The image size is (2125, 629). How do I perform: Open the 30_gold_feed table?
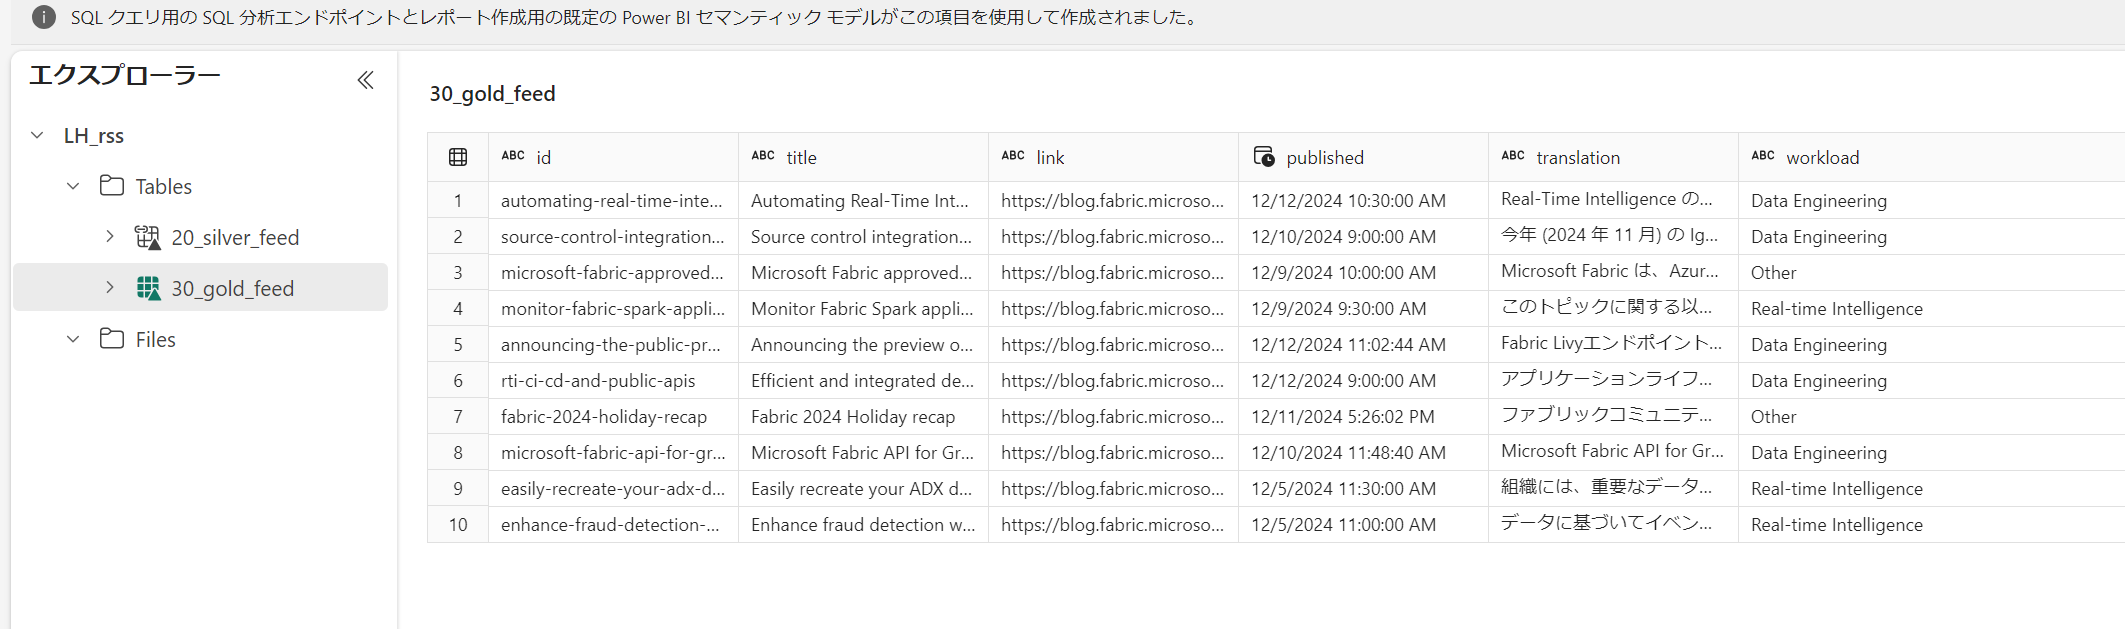point(233,289)
